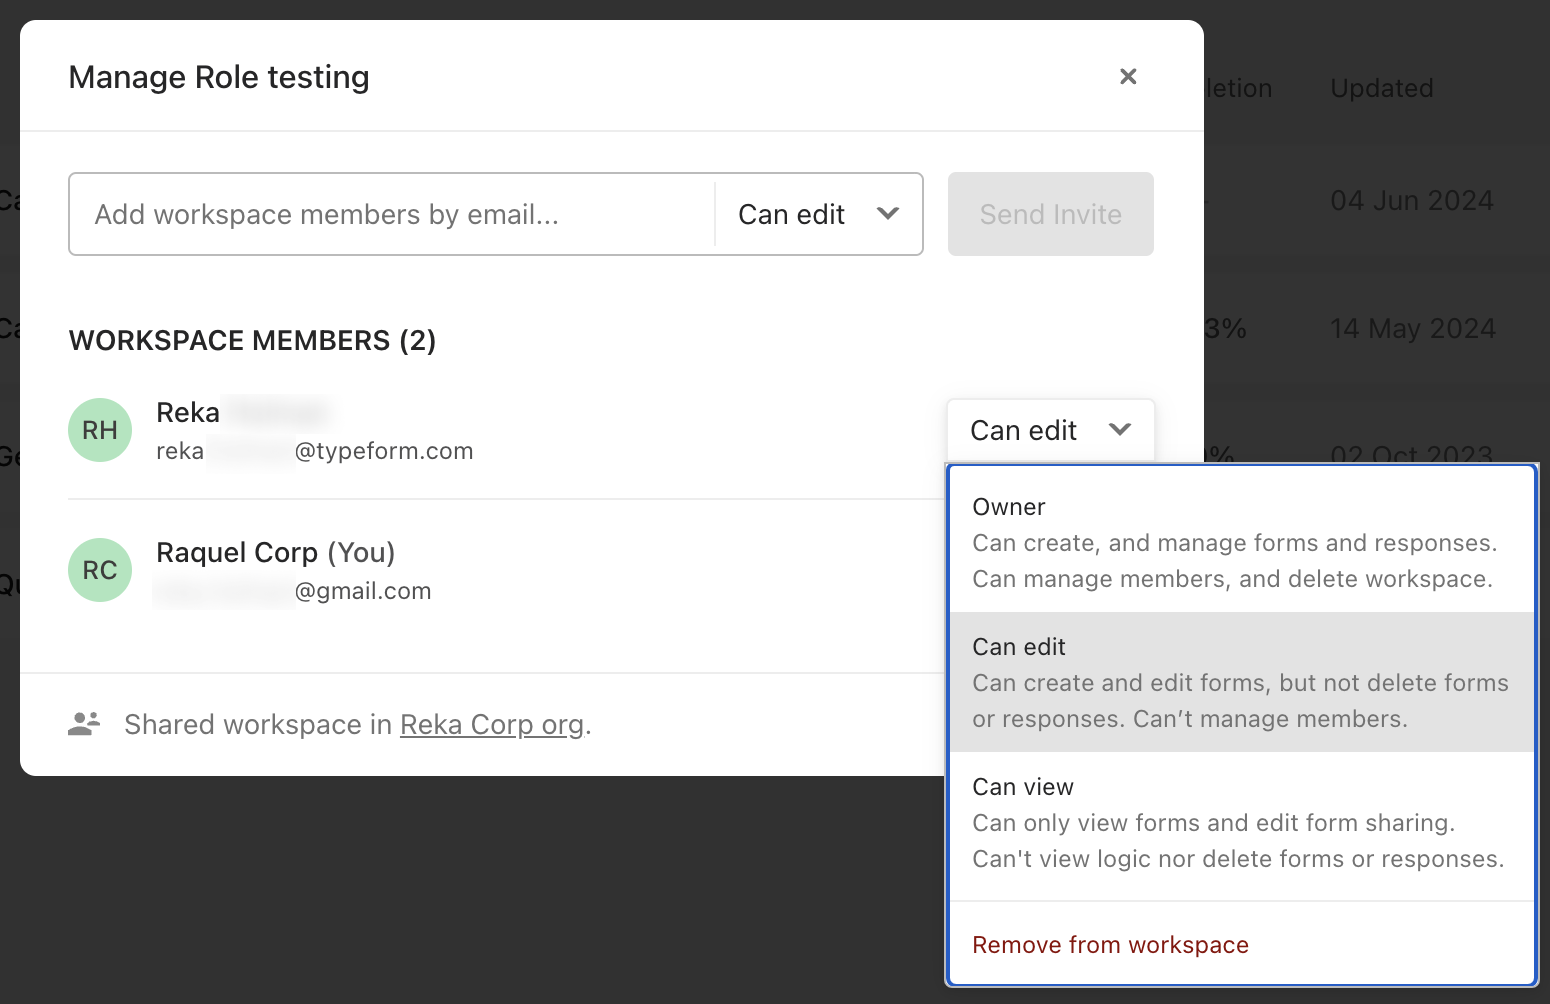
Task: Click Remove from workspace
Action: [1110, 945]
